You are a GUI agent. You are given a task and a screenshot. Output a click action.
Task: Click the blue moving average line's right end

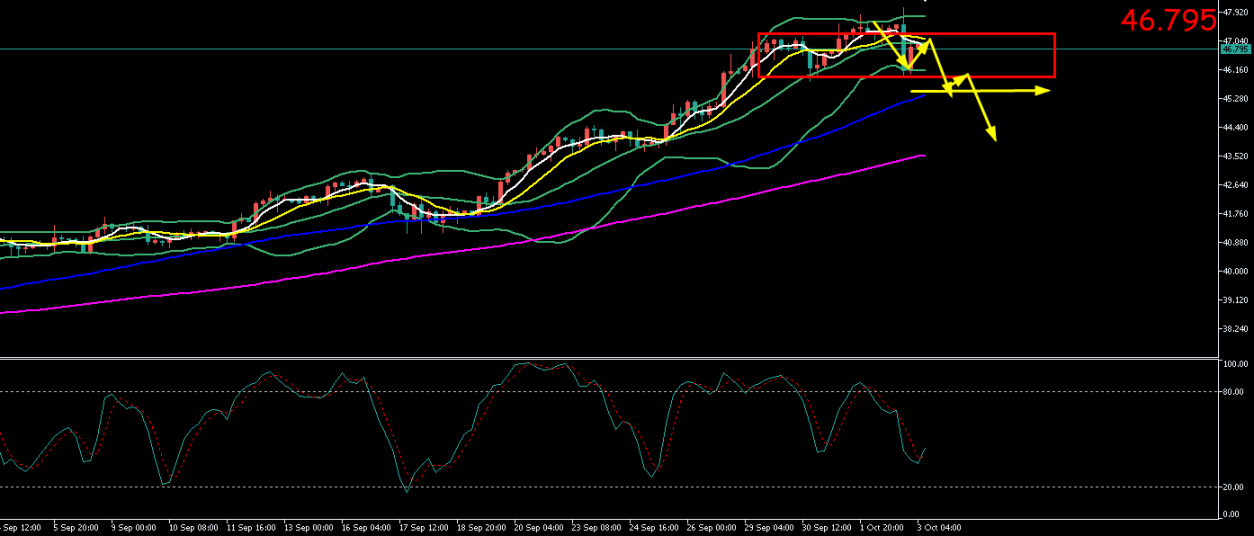(x=922, y=96)
